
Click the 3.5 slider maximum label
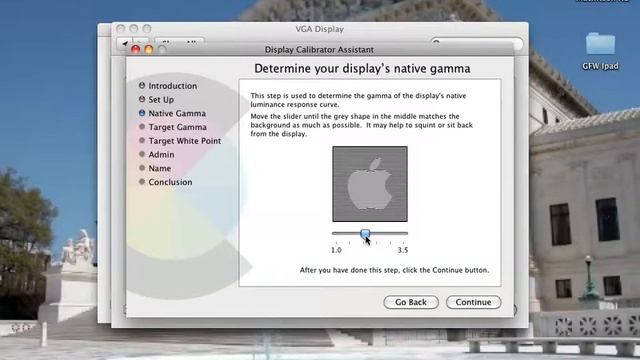pyautogui.click(x=403, y=250)
